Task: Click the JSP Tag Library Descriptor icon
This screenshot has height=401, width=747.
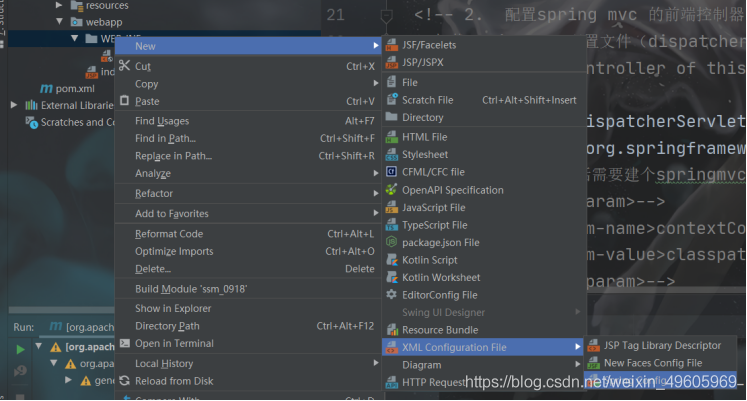Action: pyautogui.click(x=594, y=345)
